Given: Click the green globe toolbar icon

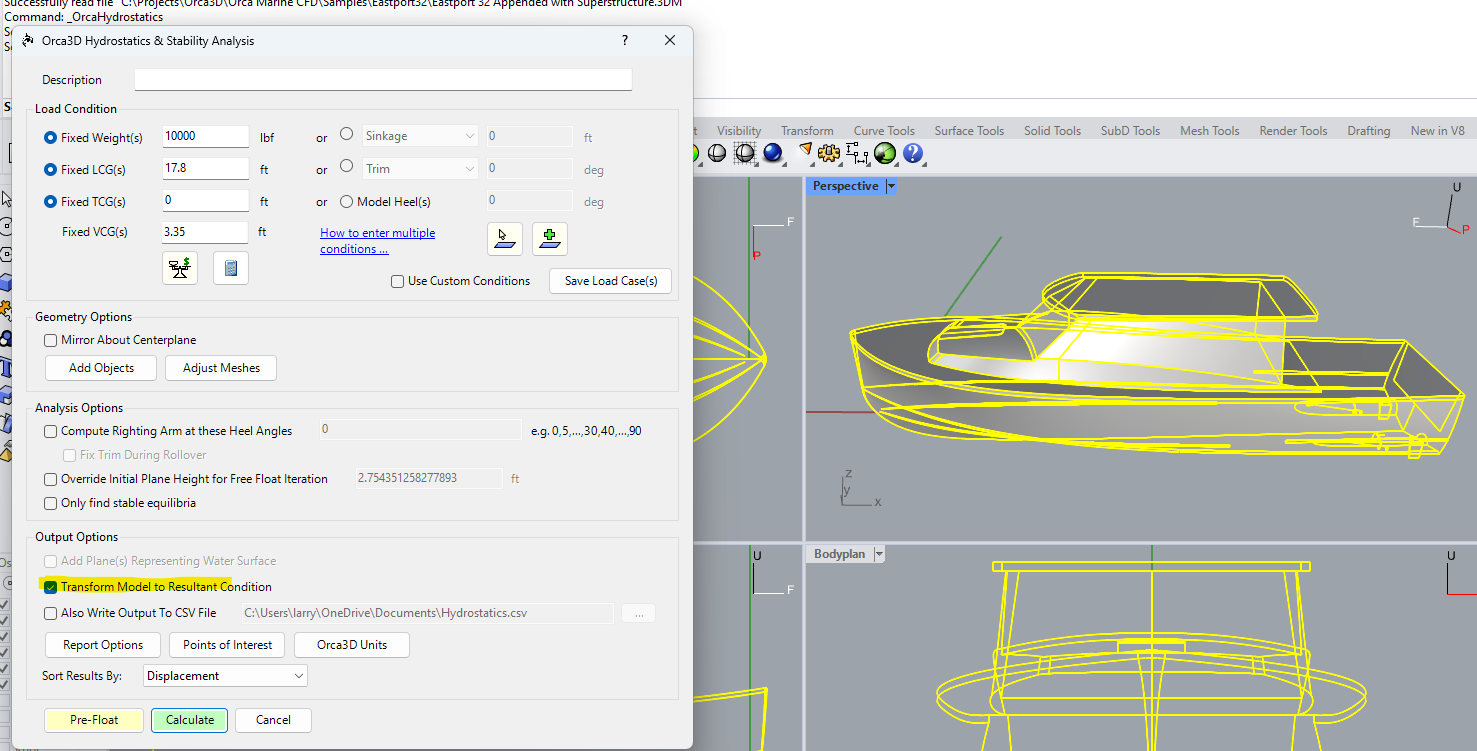Looking at the screenshot, I should pyautogui.click(x=885, y=153).
